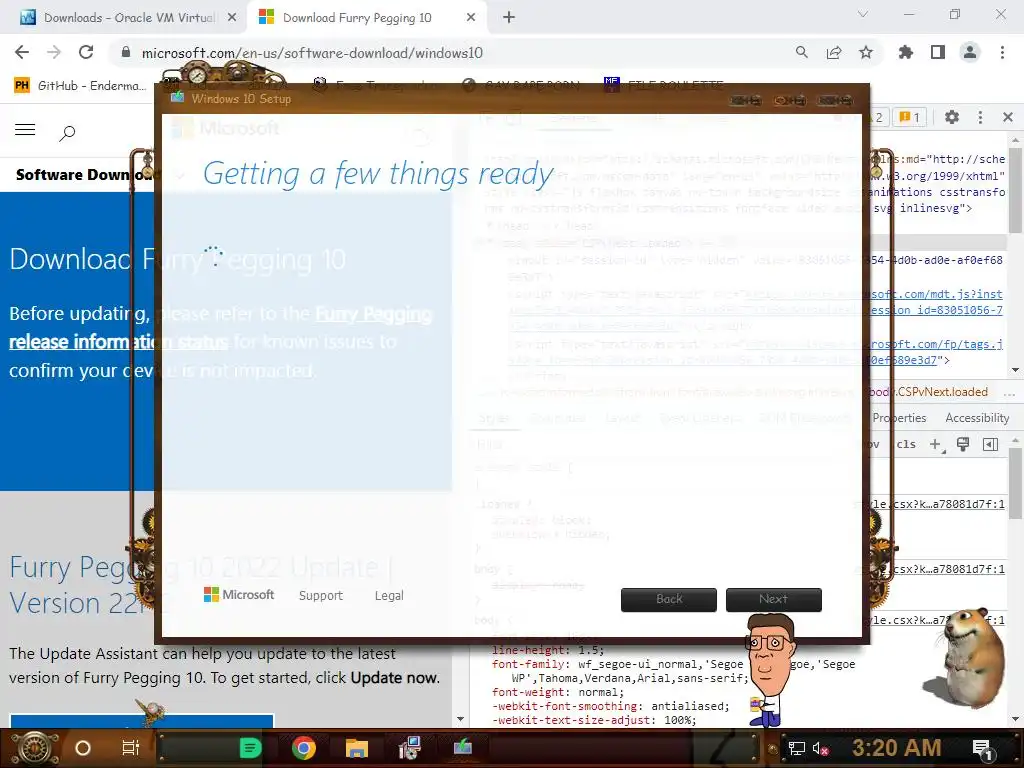1024x768 pixels.
Task: Click the DevTools Elements scrollbar down arrow
Action: [1015, 370]
